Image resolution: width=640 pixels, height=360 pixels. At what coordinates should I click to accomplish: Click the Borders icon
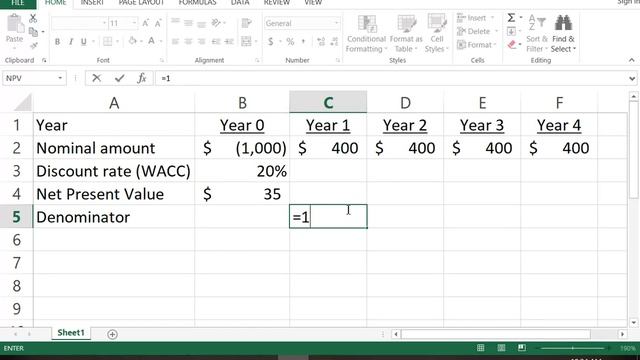point(107,41)
